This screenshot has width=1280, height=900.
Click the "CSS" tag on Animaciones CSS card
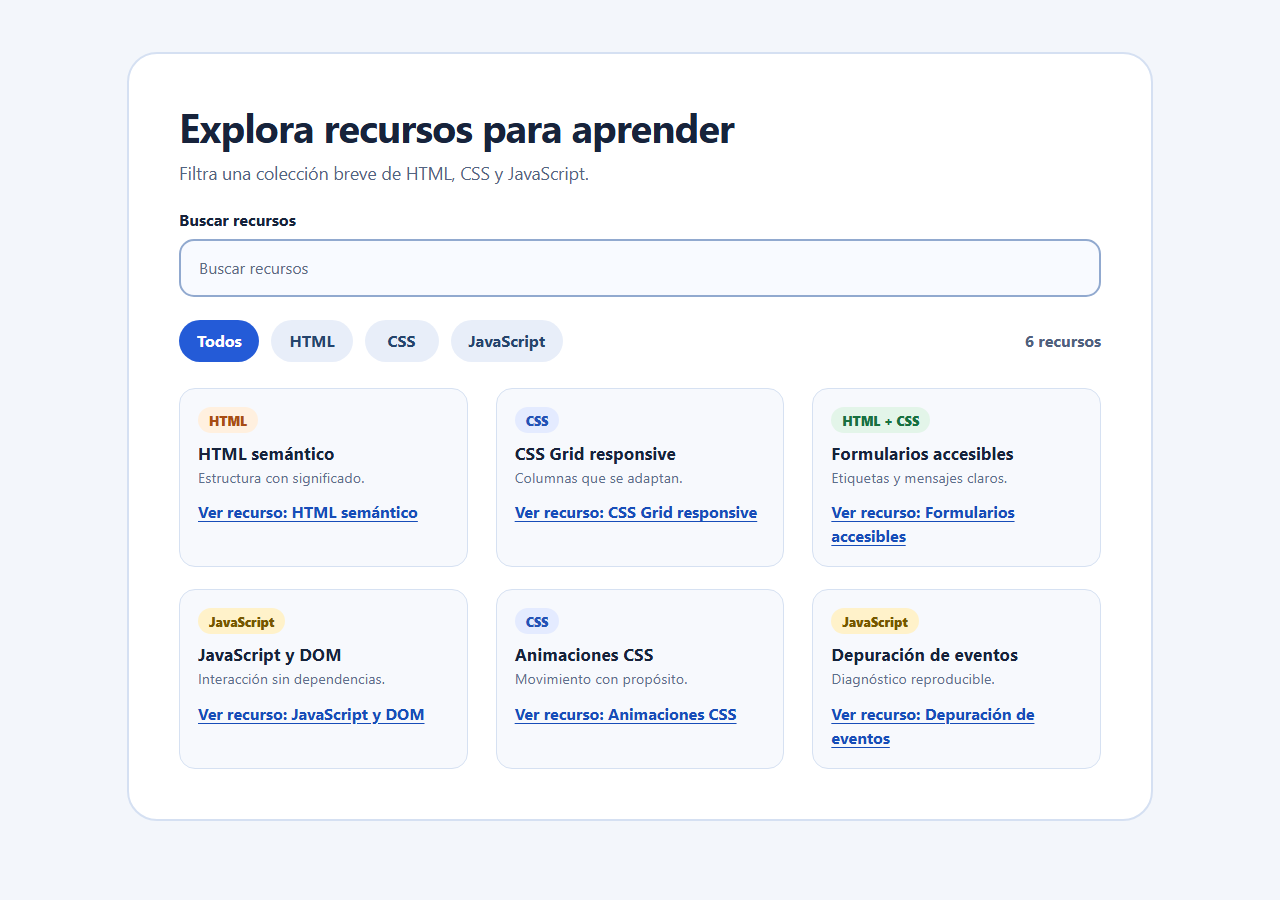click(x=537, y=622)
